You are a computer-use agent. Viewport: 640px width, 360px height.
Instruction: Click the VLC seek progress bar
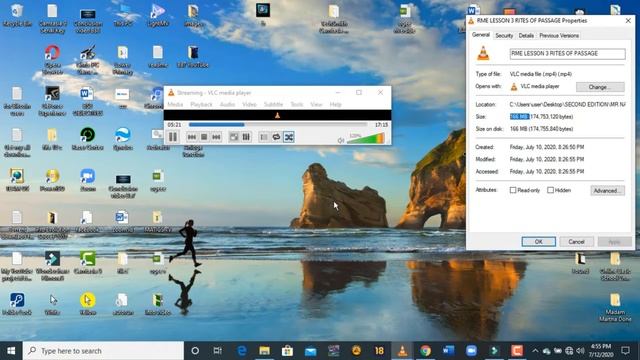278,124
